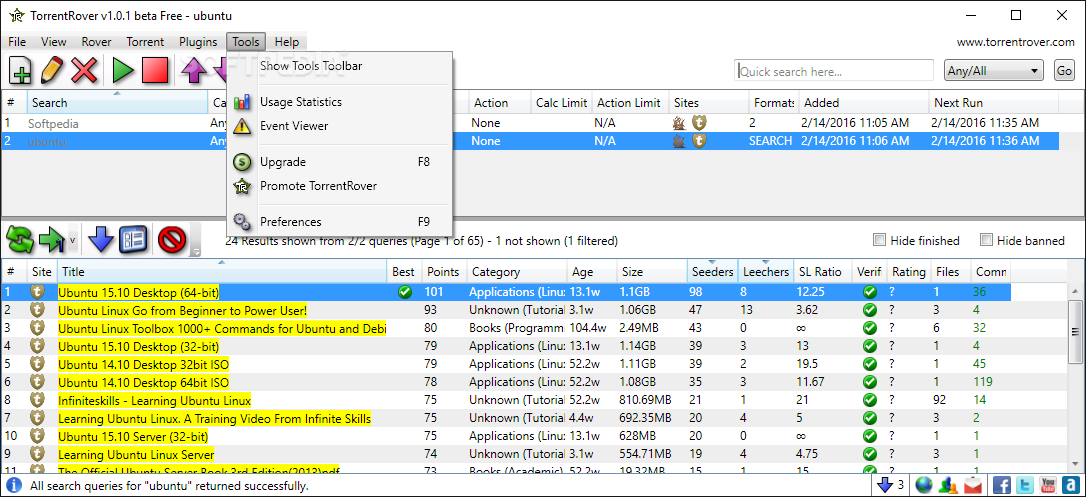This screenshot has height=497, width=1086.
Task: Click the results vertical scrollbar thumb
Action: tap(1074, 331)
